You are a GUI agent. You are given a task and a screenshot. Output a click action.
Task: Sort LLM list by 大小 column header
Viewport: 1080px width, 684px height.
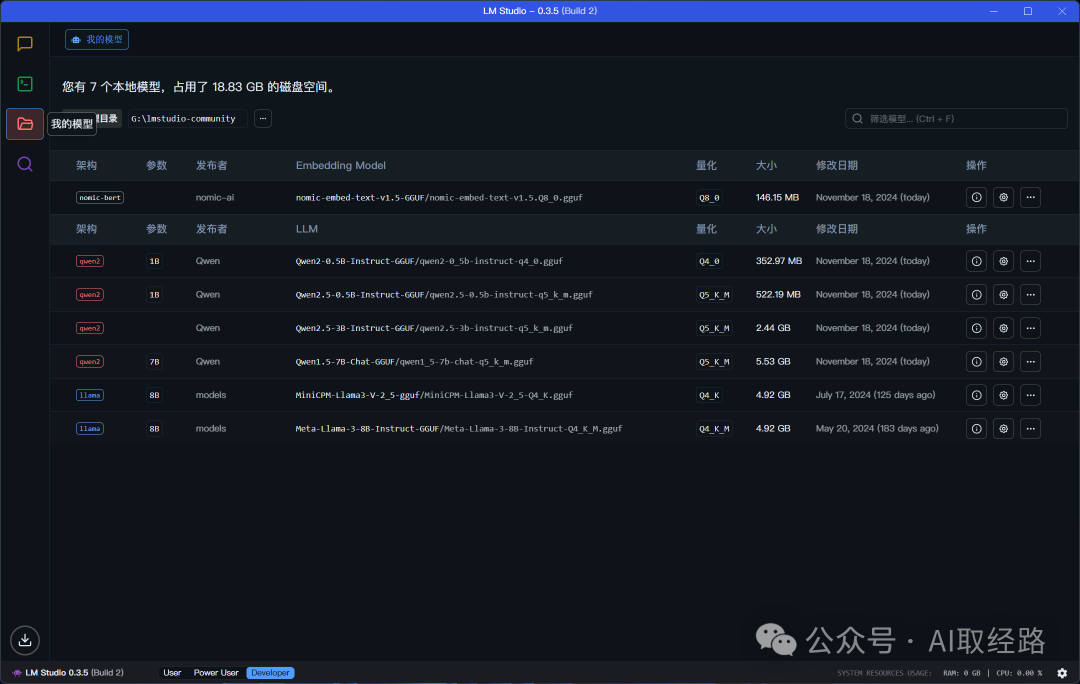tap(766, 229)
